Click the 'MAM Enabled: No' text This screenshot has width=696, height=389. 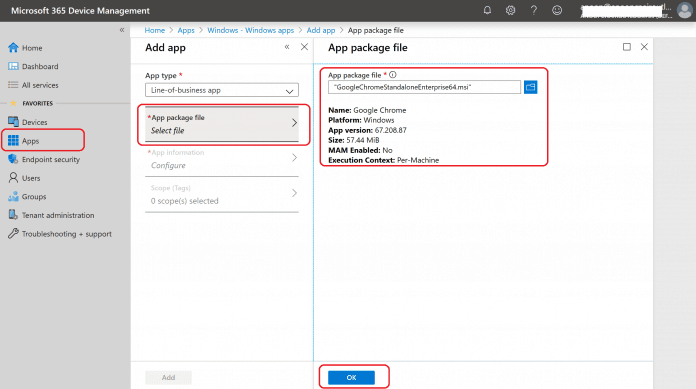(x=360, y=150)
